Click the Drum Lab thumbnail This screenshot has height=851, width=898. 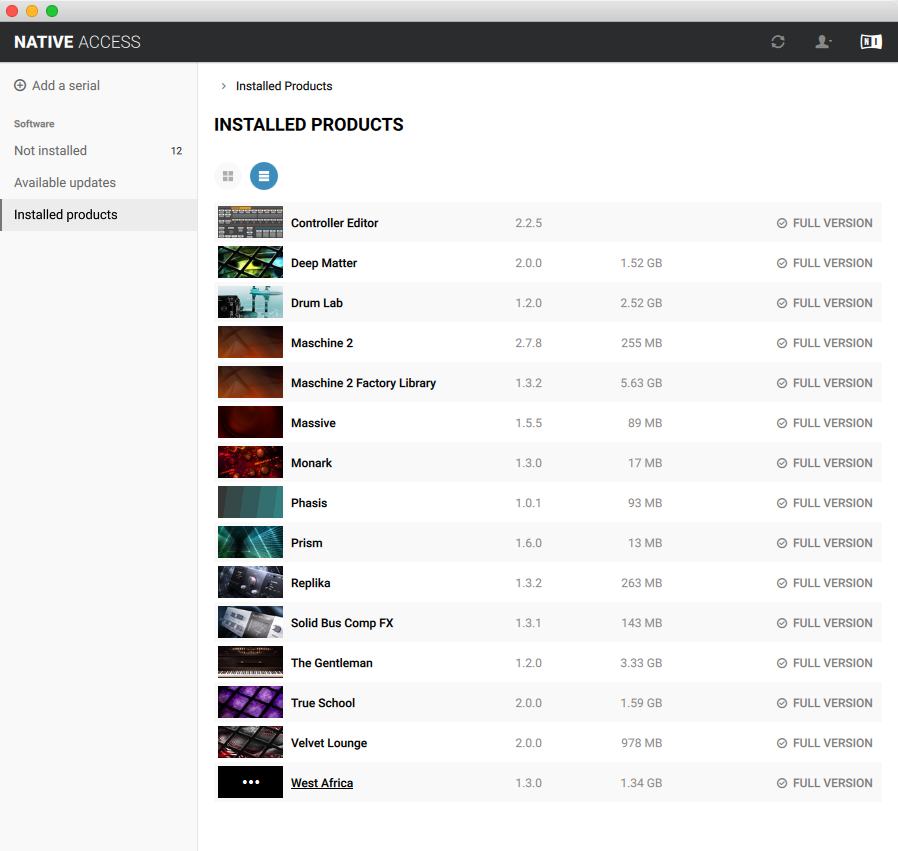click(x=250, y=302)
